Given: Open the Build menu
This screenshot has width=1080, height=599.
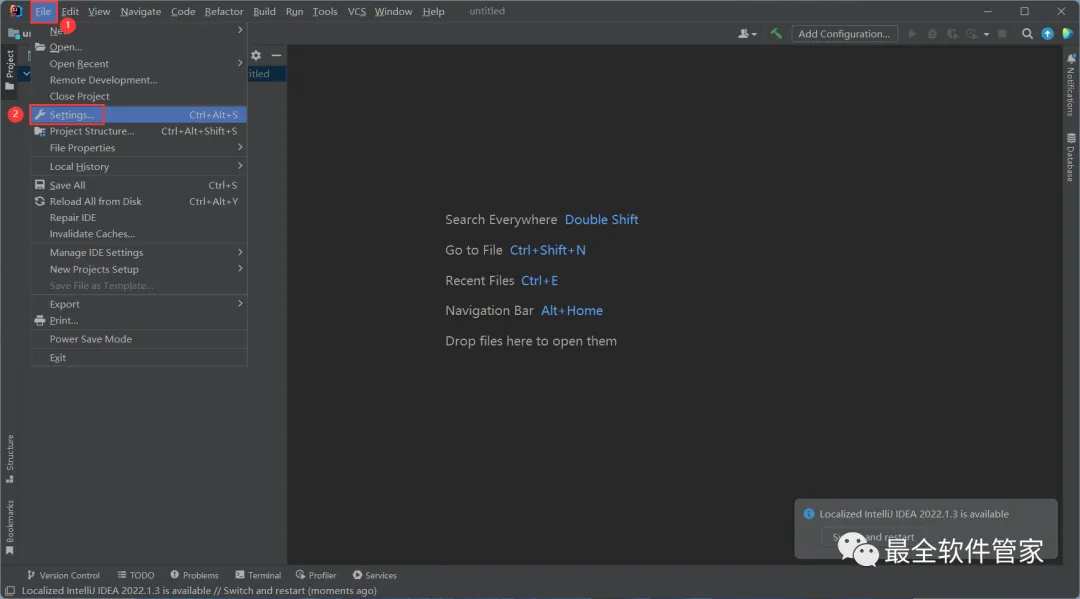Looking at the screenshot, I should pos(264,12).
